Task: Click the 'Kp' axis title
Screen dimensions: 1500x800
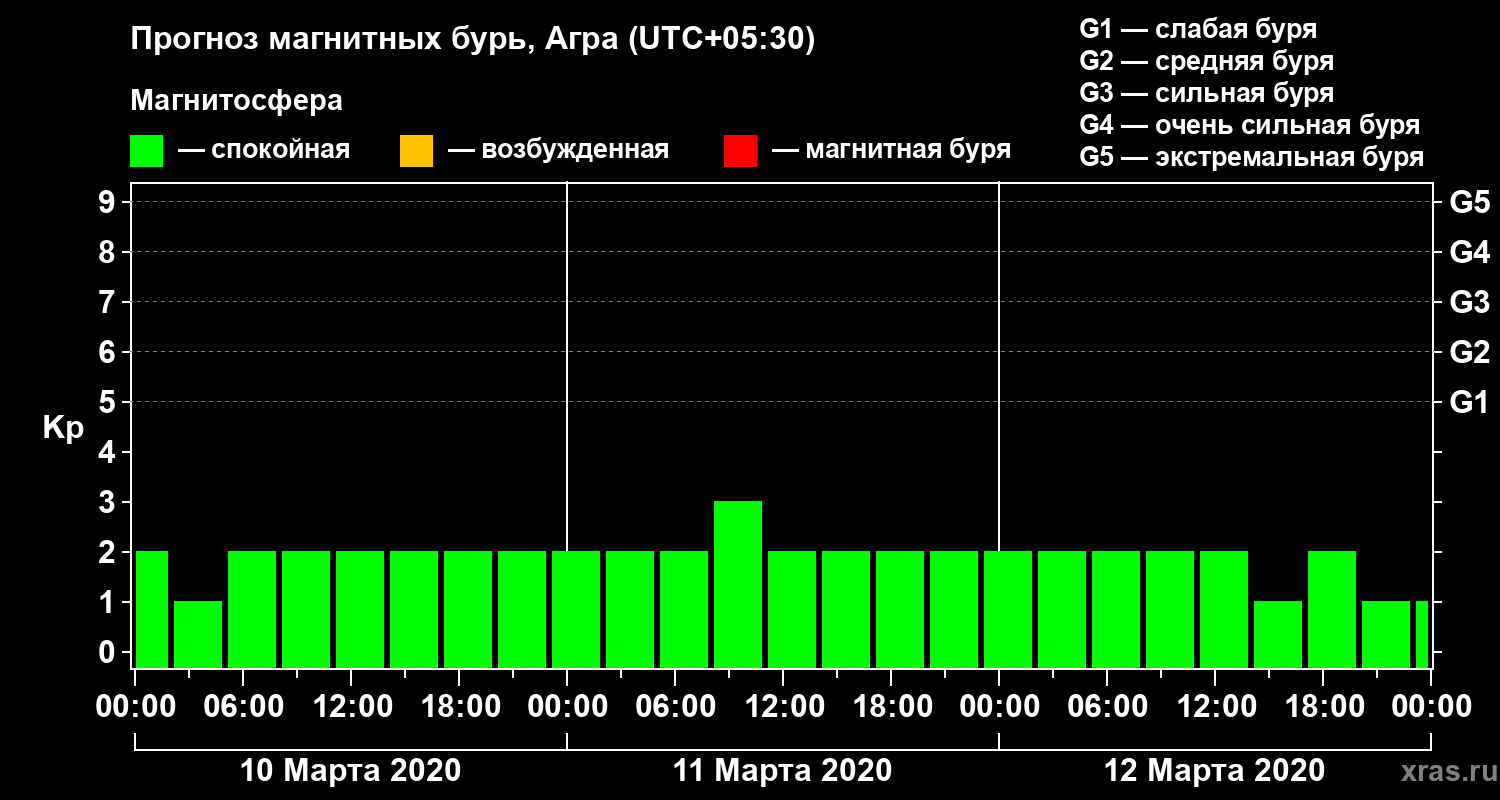Action: (x=63, y=427)
